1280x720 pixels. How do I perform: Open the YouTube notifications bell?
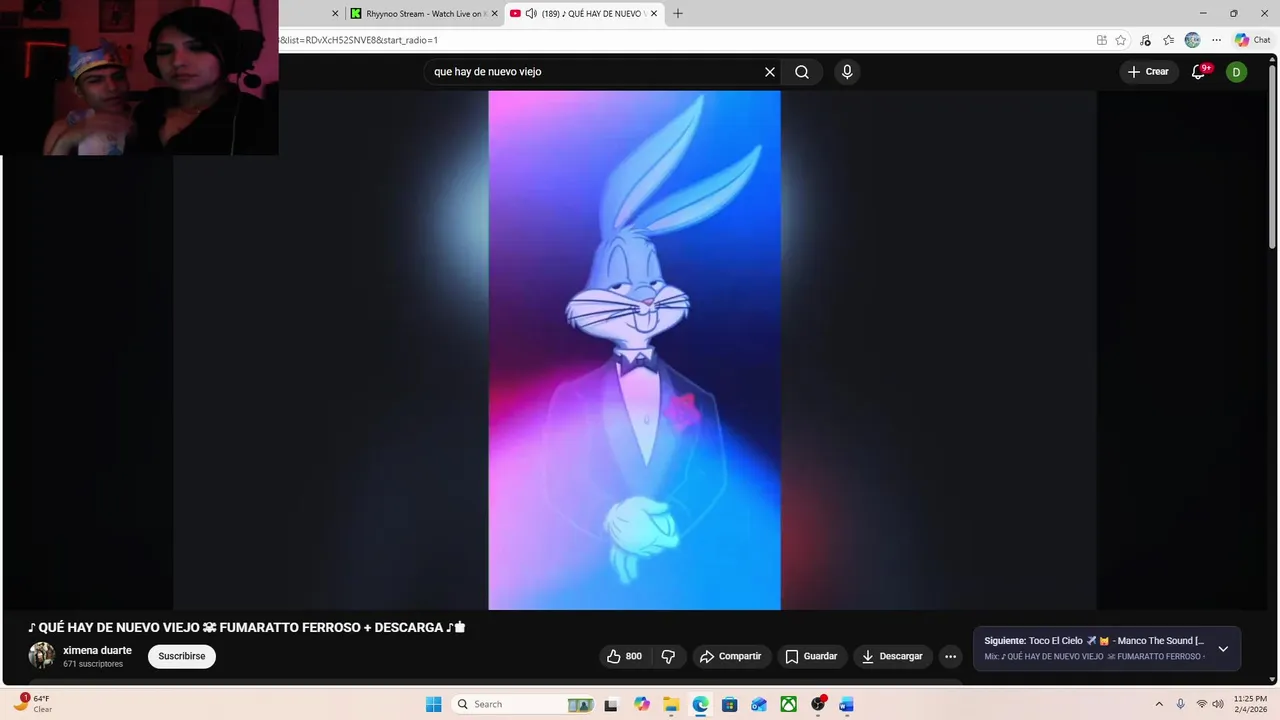coord(1199,72)
